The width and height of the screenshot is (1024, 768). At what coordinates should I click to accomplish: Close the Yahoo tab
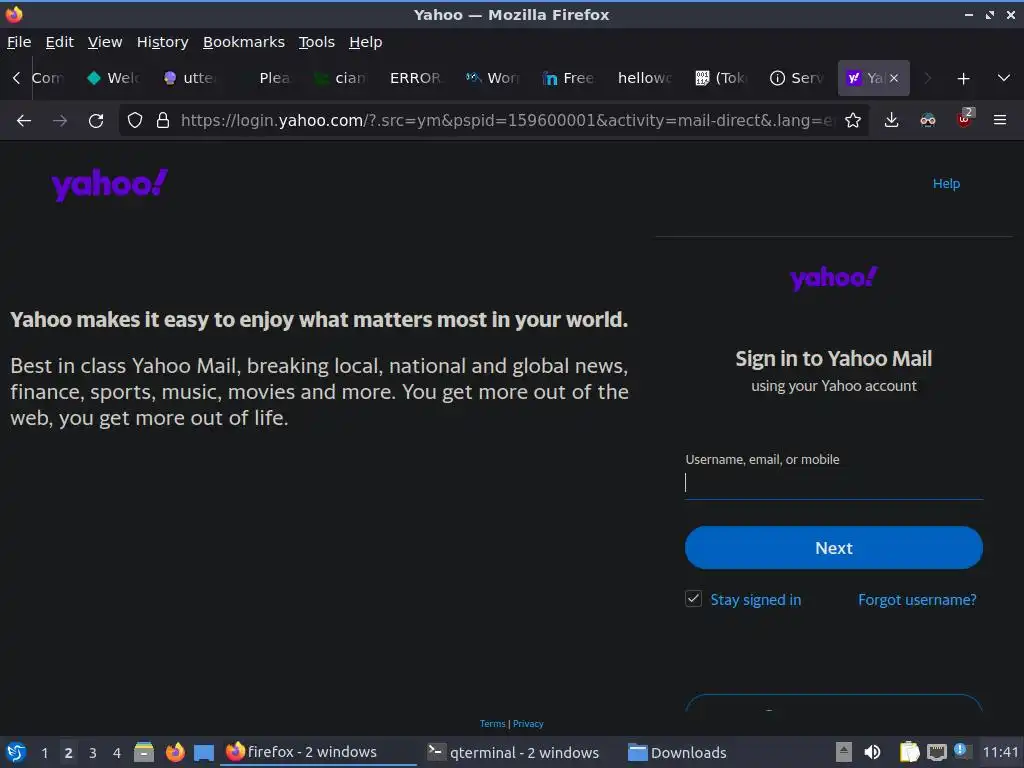coord(894,78)
